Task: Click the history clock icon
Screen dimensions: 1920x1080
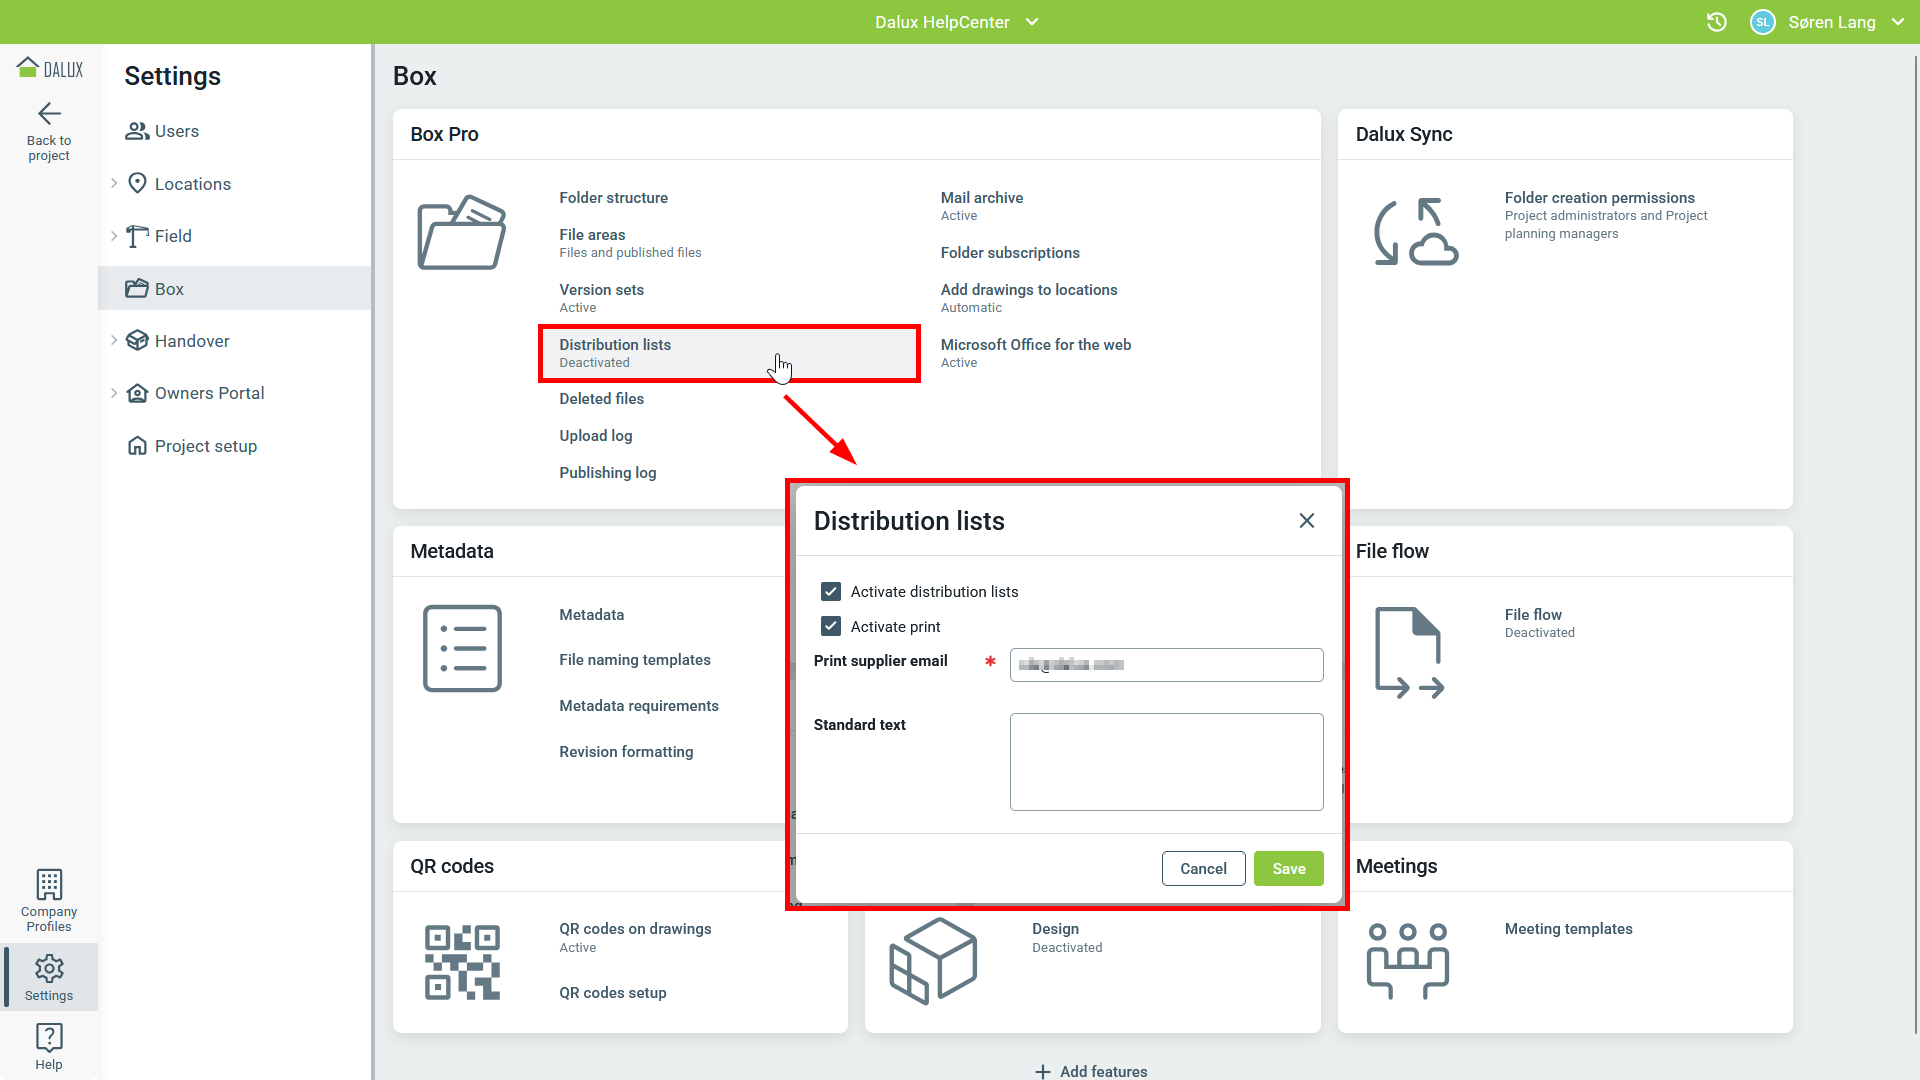Action: [1716, 22]
